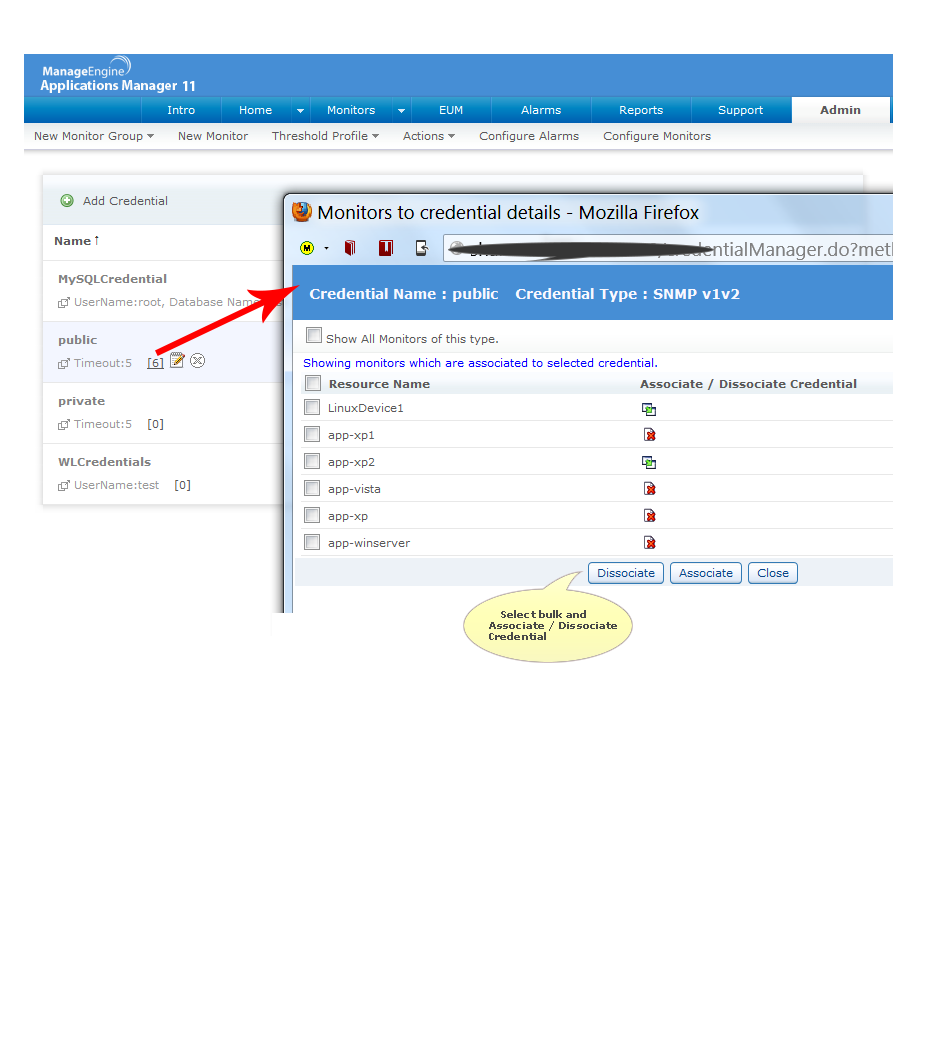
Task: Check the app-vista checkbox
Action: [312, 488]
